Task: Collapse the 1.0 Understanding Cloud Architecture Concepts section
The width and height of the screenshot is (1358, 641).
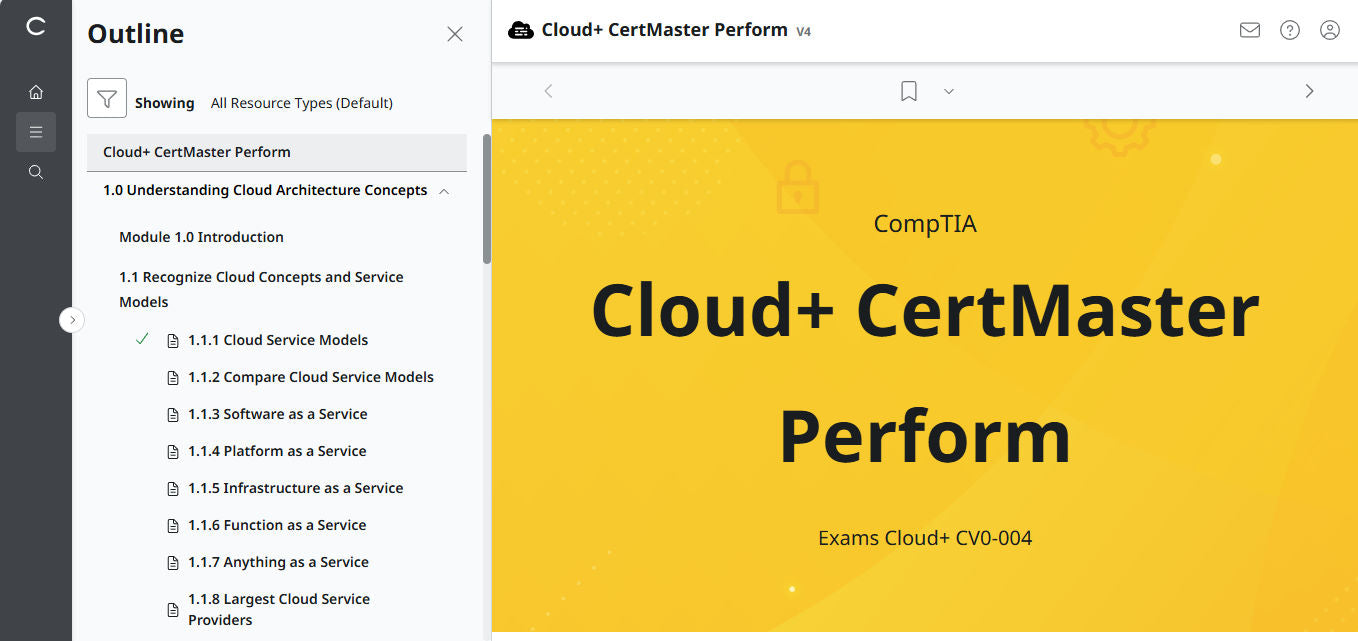Action: [x=444, y=190]
